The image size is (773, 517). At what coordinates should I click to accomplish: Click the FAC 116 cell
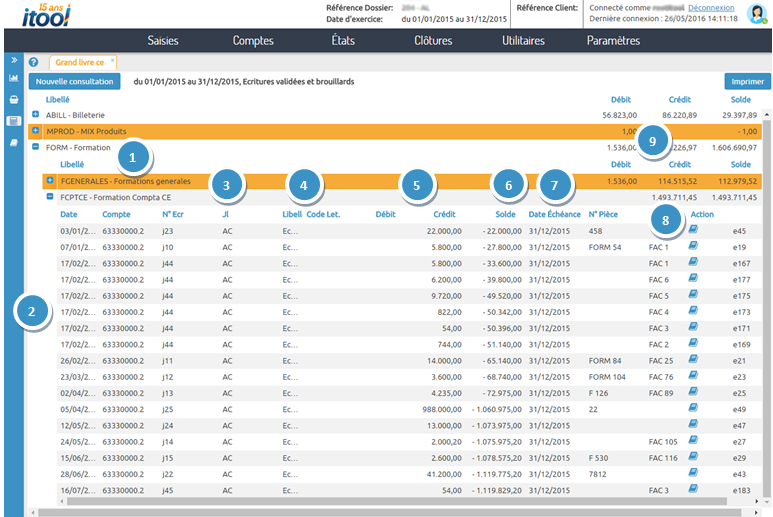(x=663, y=458)
